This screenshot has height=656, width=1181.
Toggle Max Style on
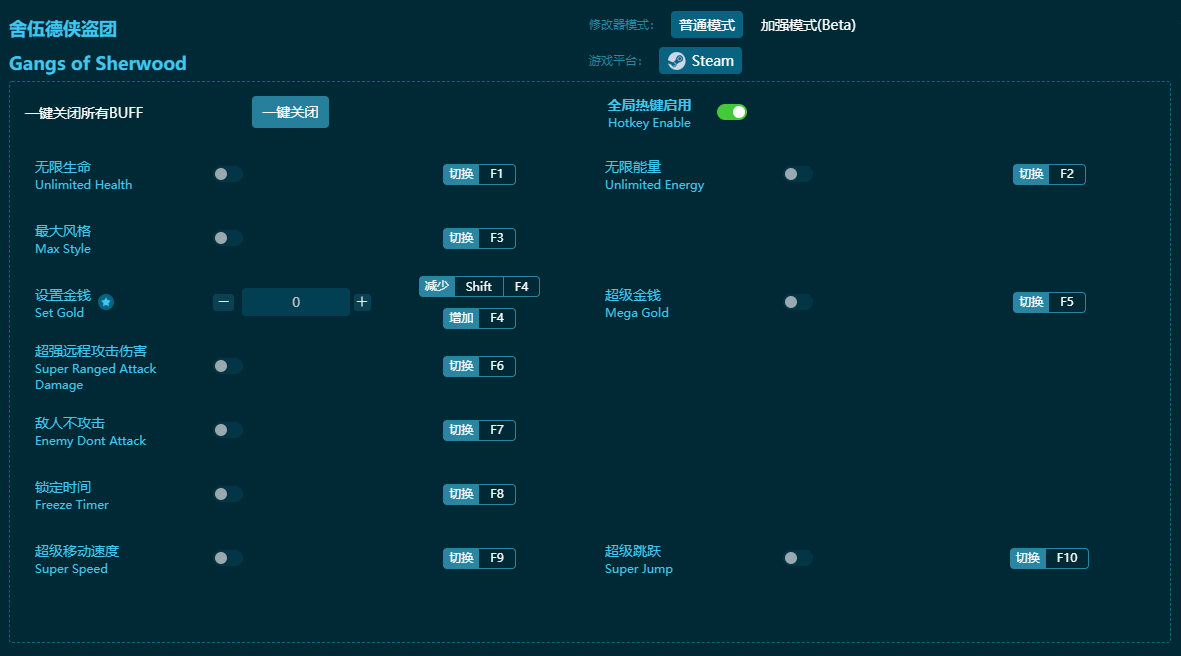coord(228,238)
